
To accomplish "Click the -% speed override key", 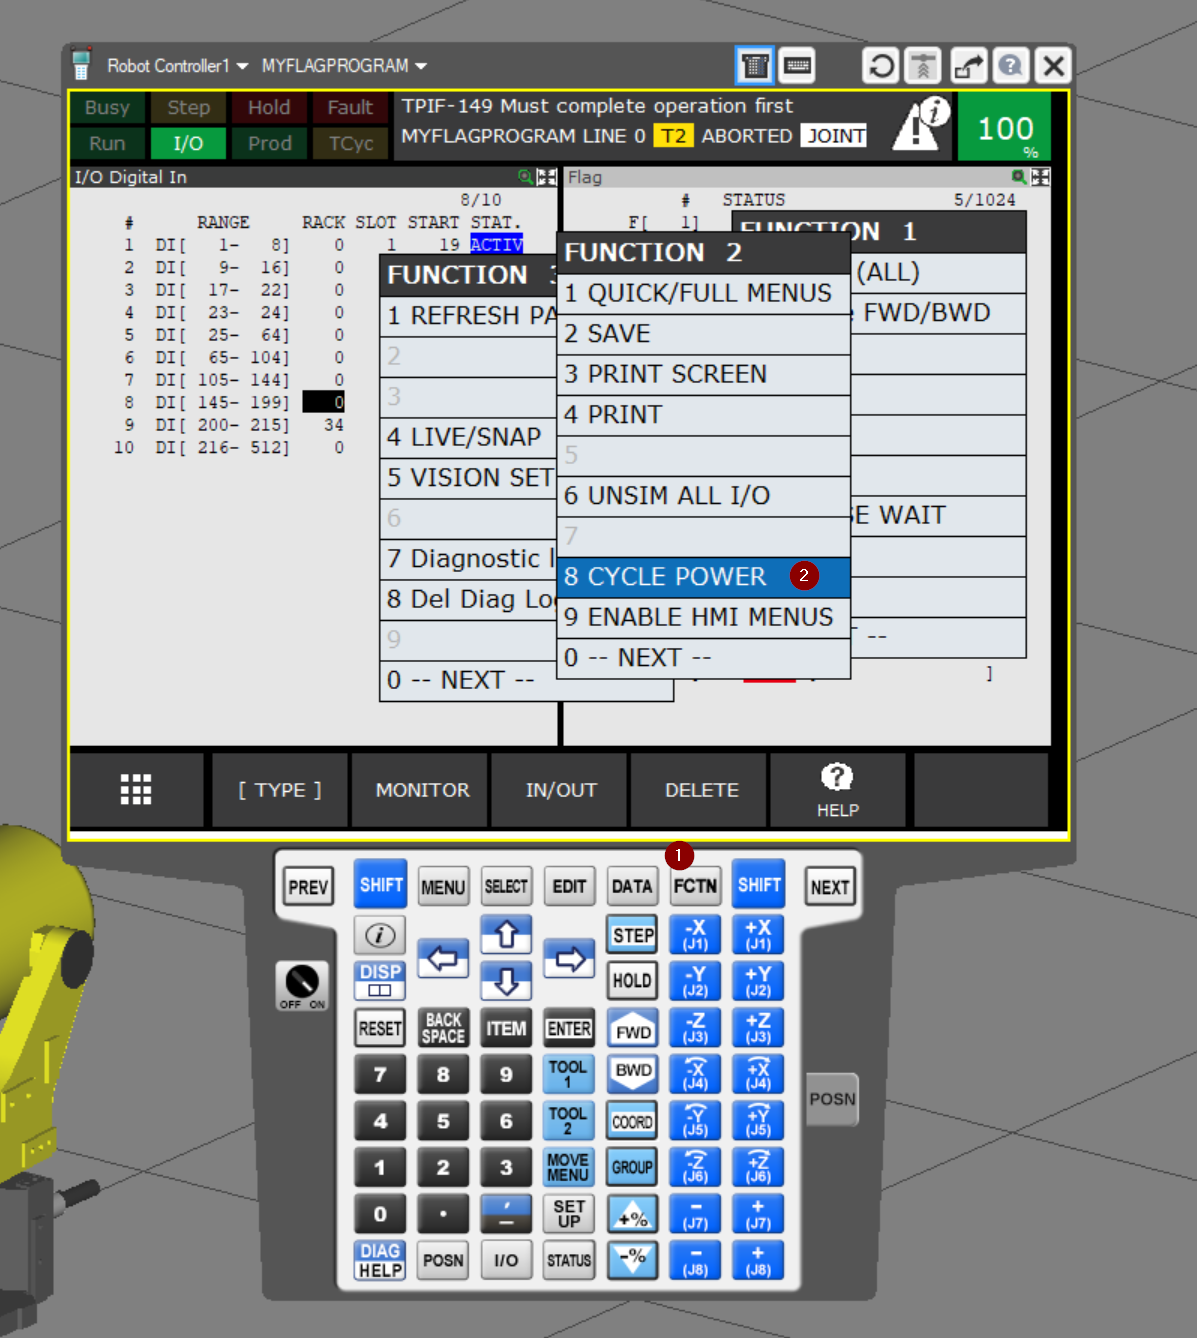I will (633, 1260).
